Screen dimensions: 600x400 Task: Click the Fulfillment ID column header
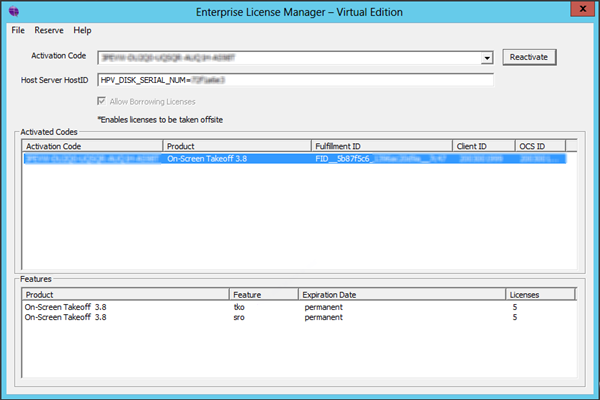pyautogui.click(x=382, y=146)
